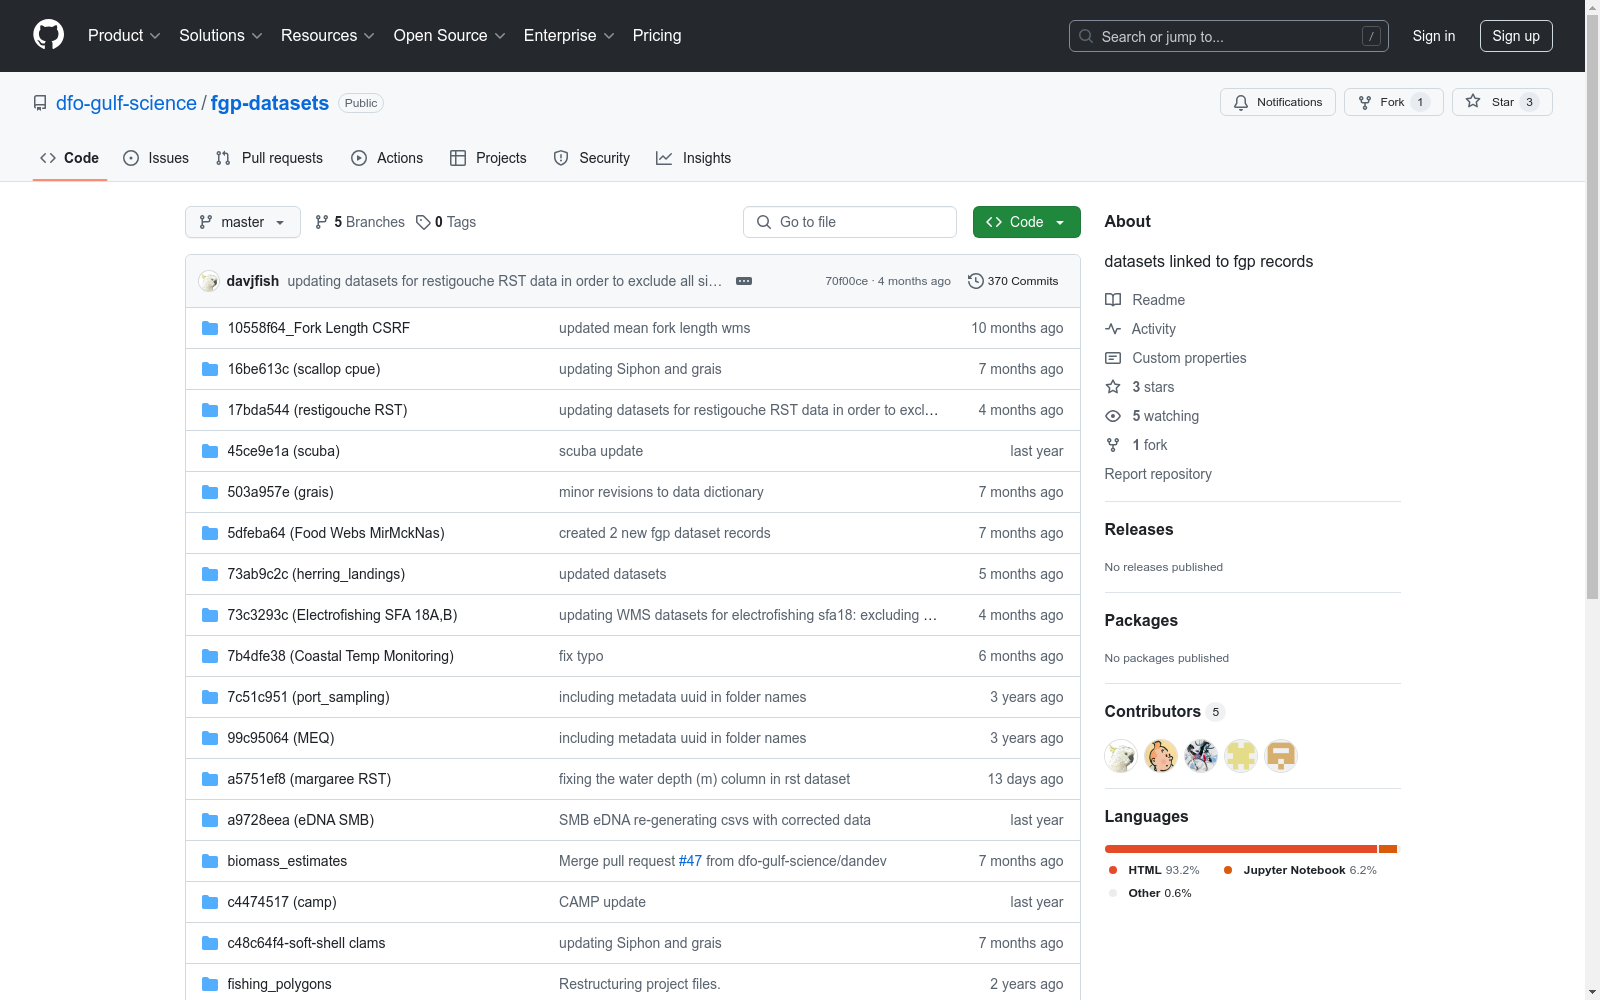Select the Code tab
This screenshot has width=1600, height=1000.
(x=70, y=158)
